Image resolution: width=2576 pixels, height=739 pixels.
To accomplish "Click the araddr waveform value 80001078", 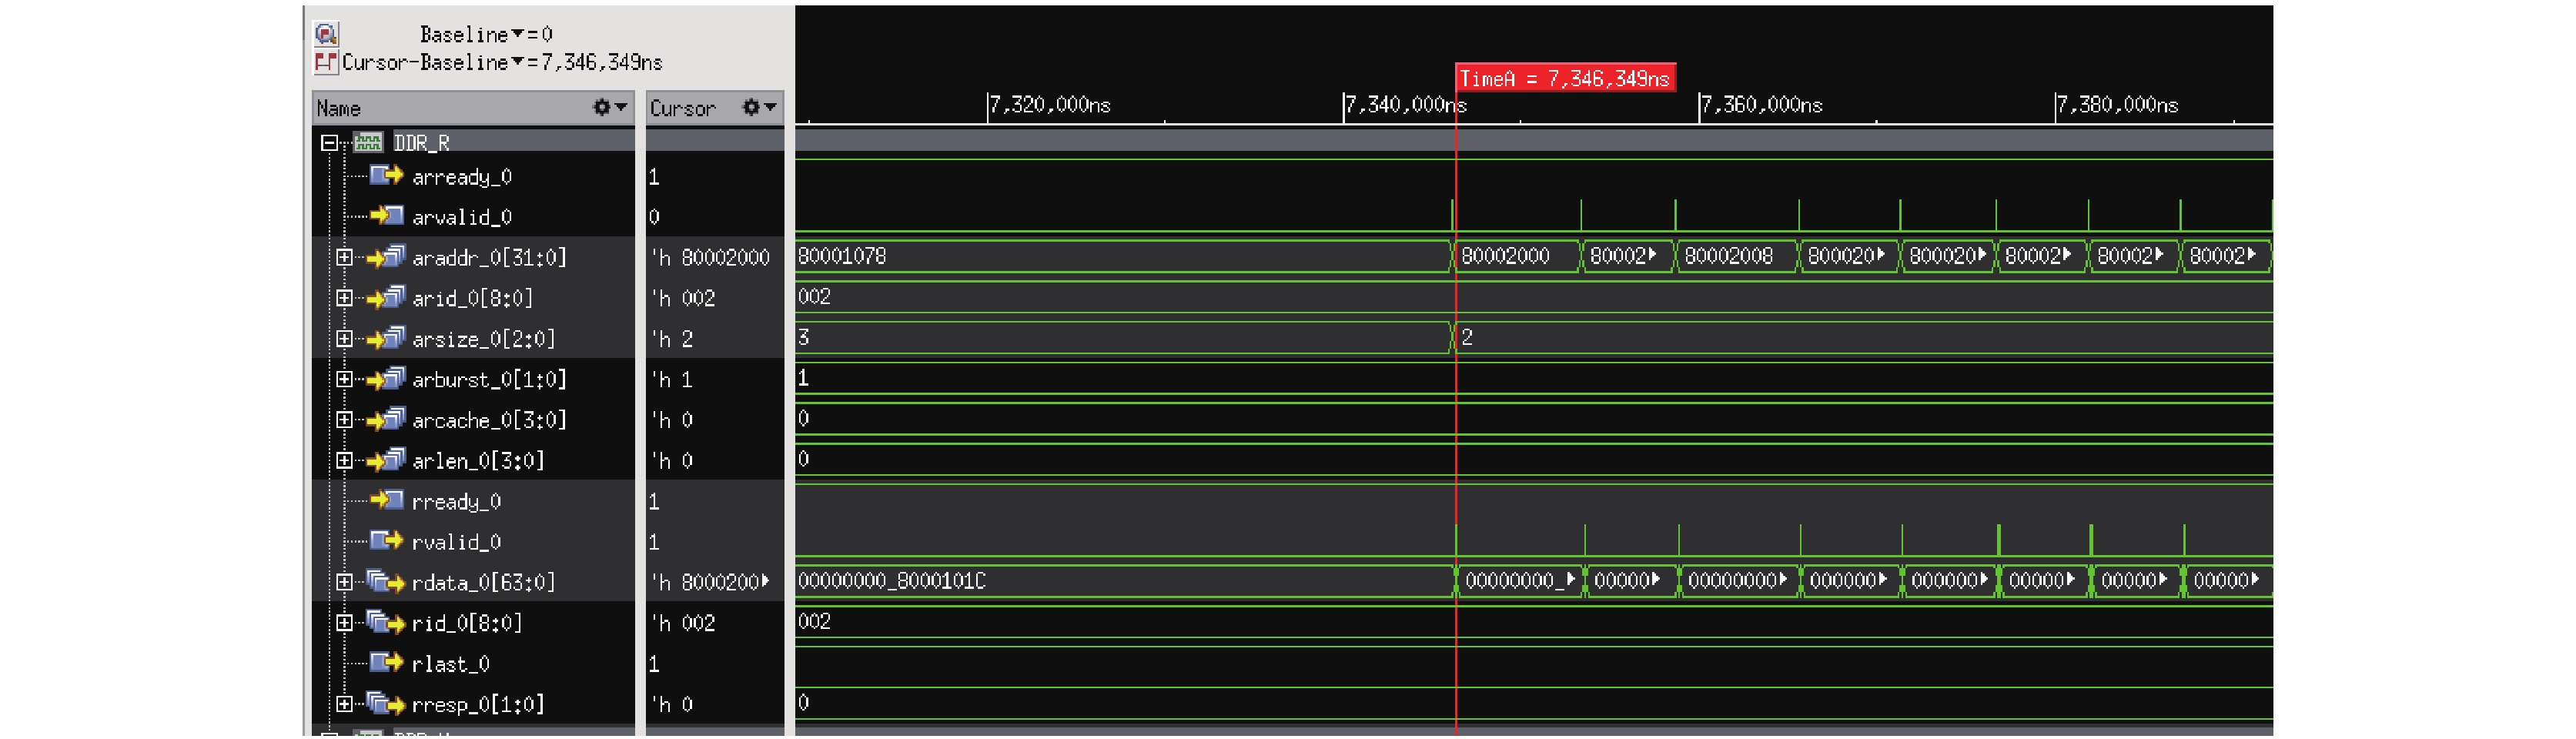I will (x=842, y=256).
